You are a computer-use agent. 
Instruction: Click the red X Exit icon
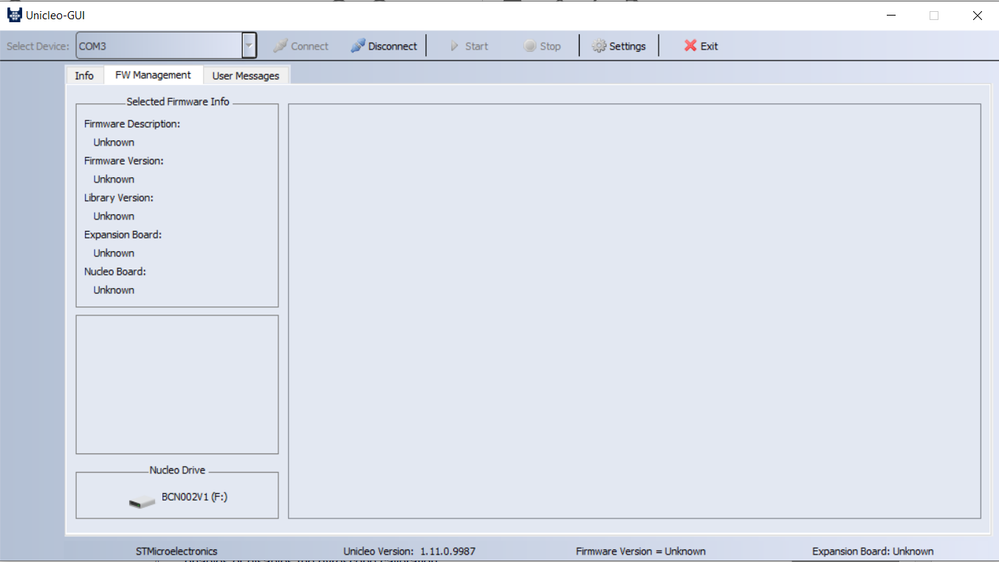[x=690, y=46]
